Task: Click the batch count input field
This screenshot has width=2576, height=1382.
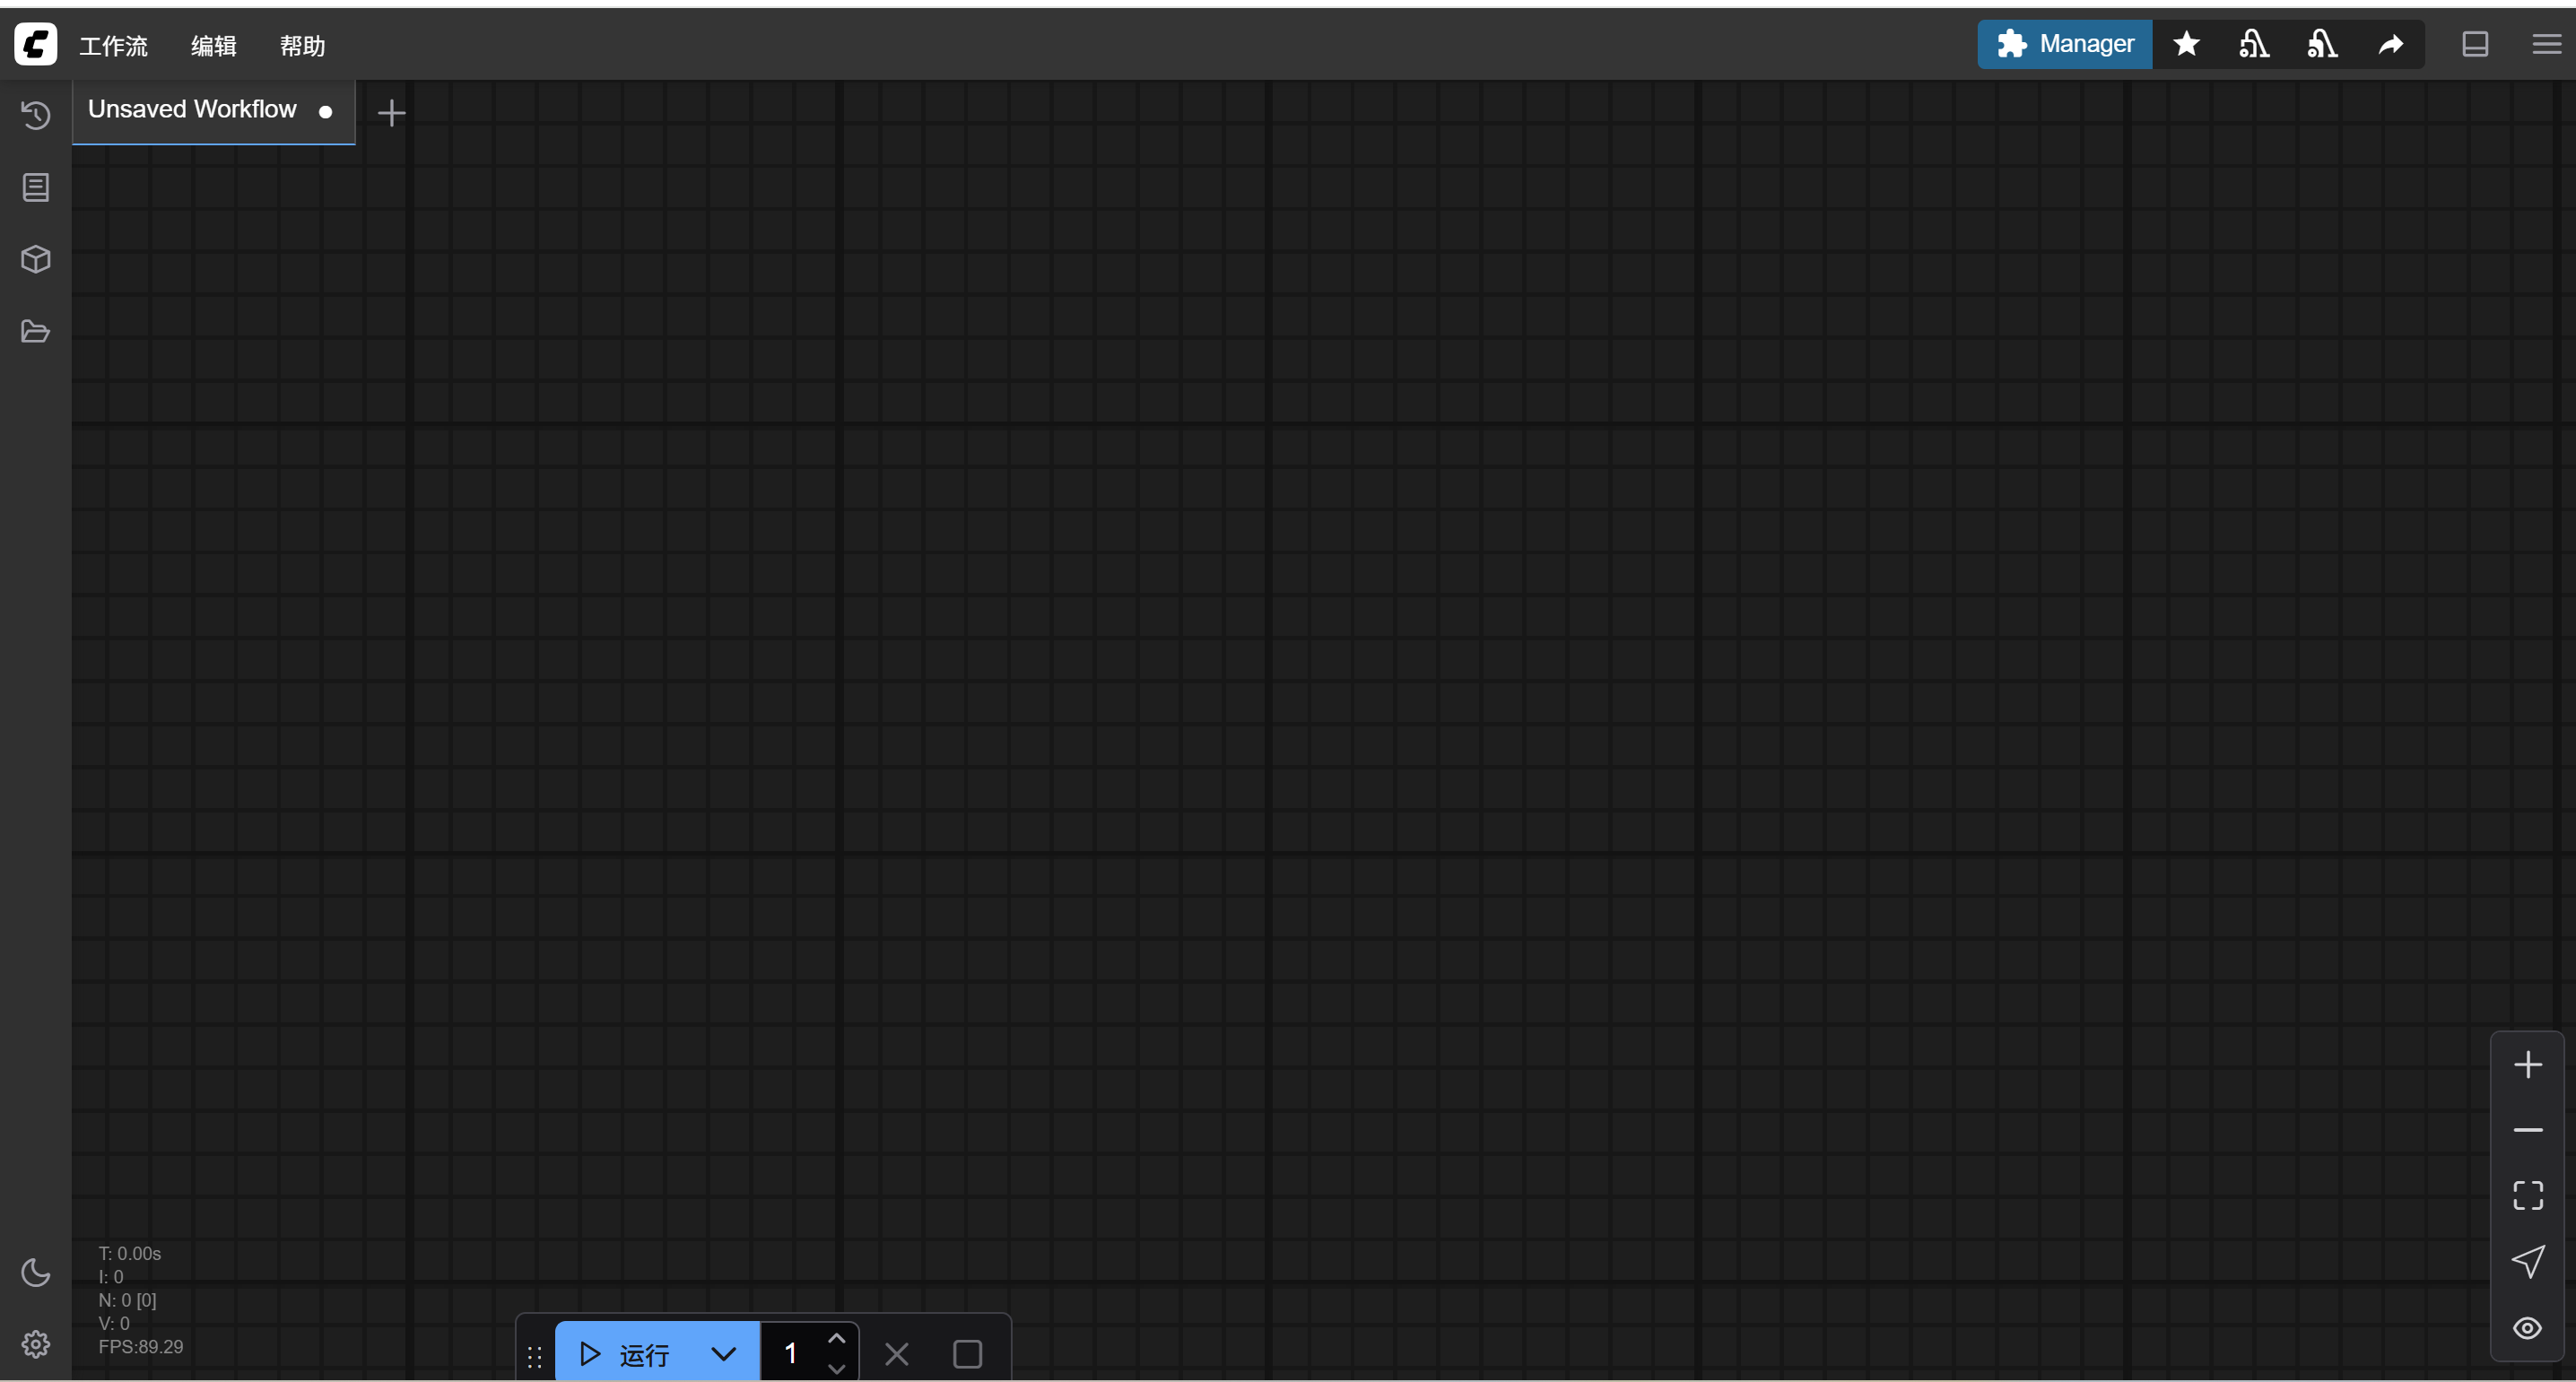Action: click(790, 1353)
